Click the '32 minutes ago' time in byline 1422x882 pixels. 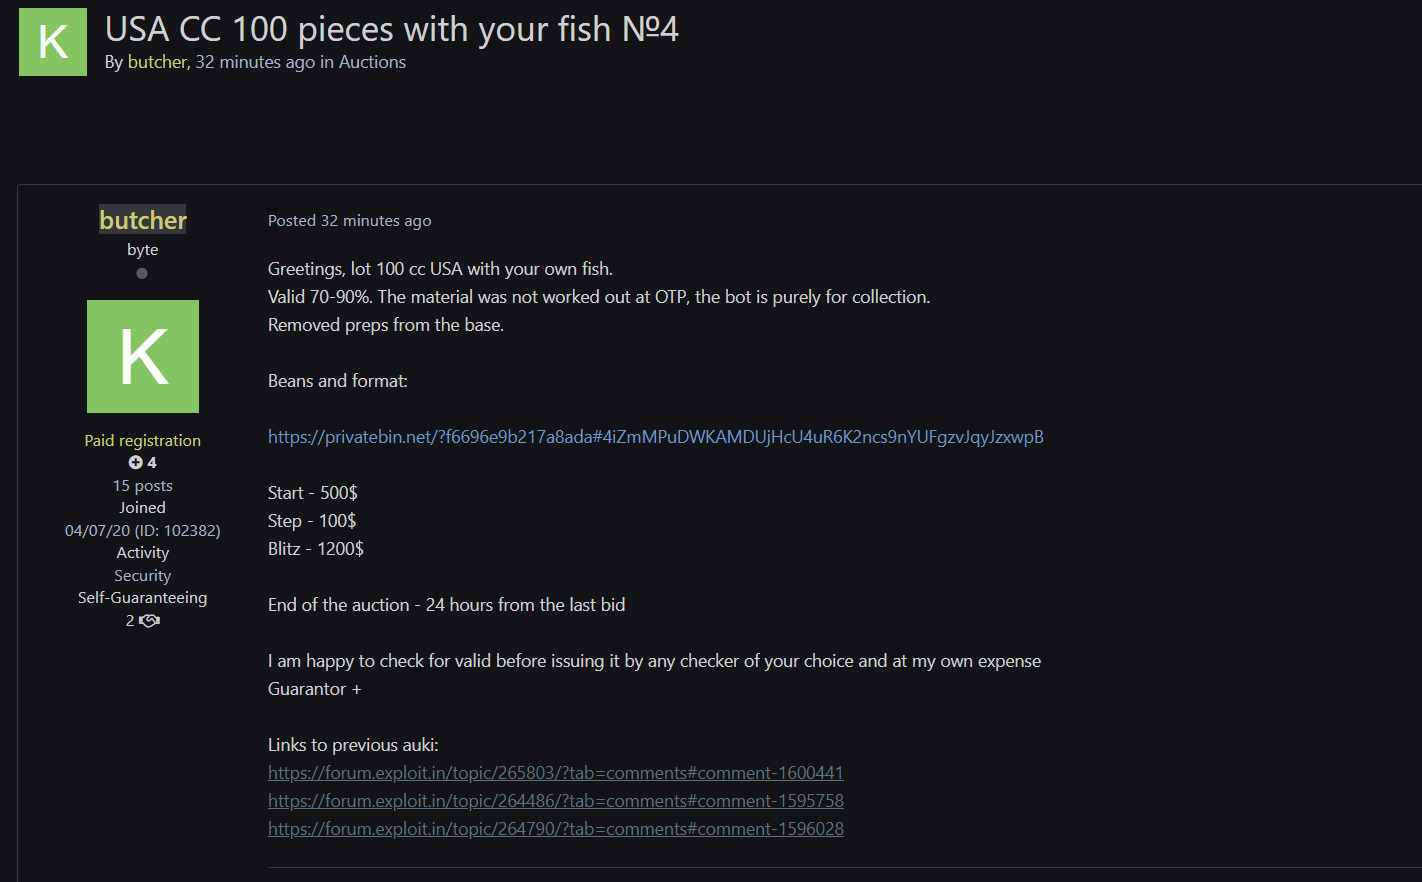tap(255, 62)
